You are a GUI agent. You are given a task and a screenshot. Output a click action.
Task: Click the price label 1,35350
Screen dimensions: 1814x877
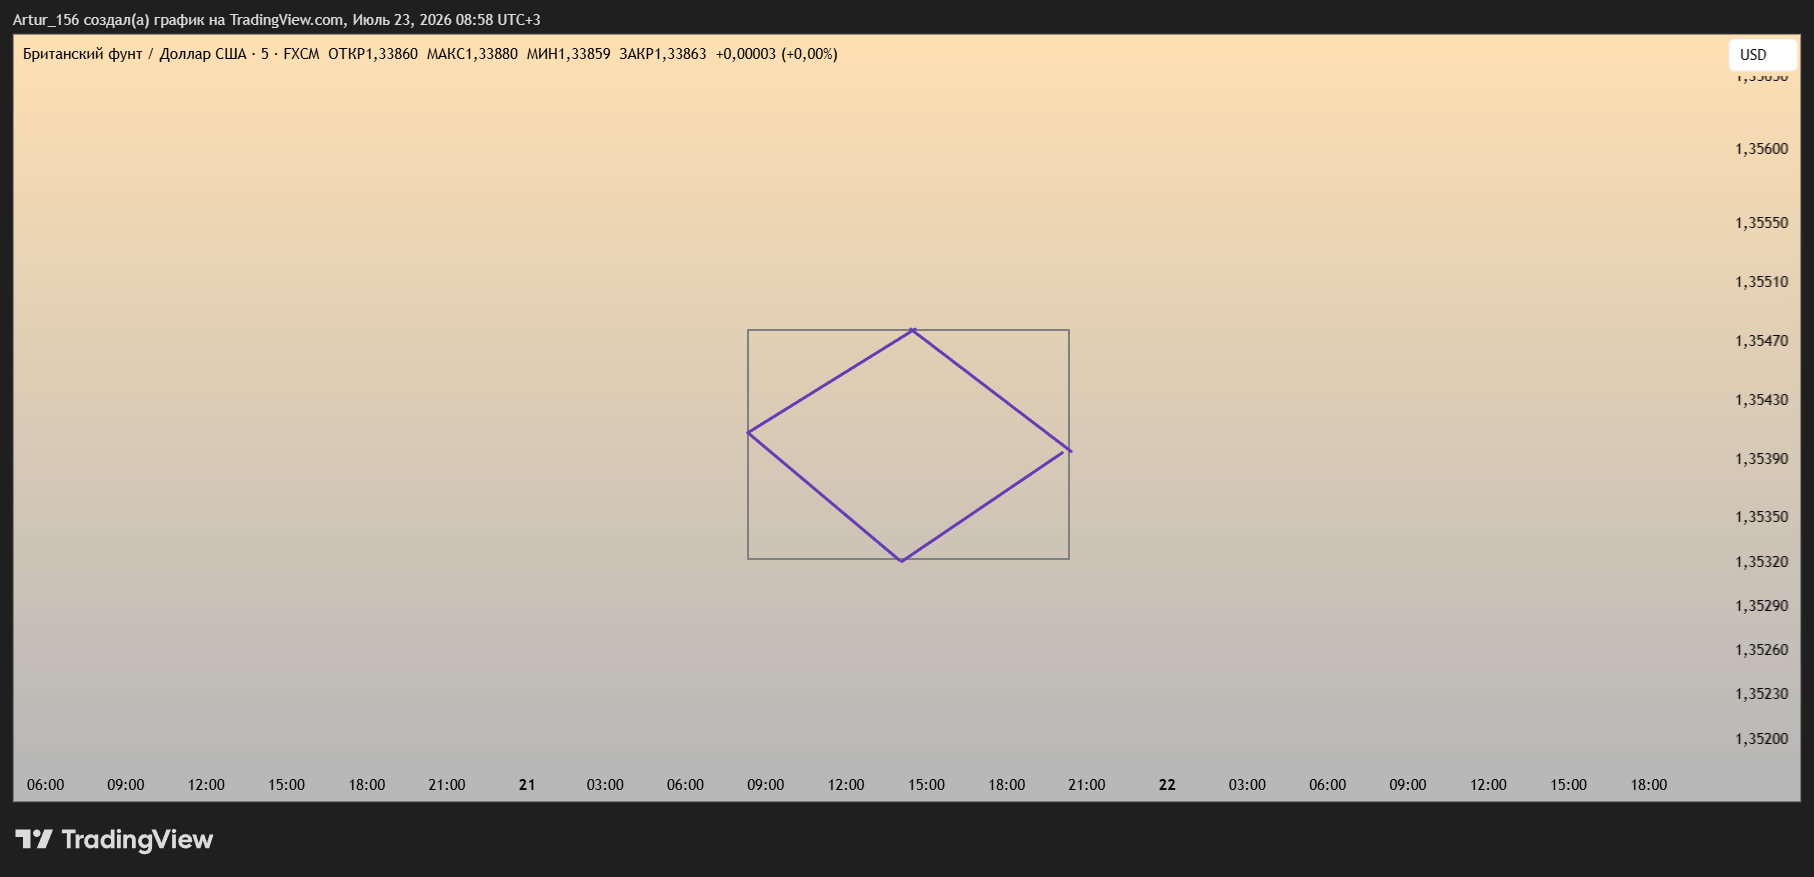click(1762, 517)
